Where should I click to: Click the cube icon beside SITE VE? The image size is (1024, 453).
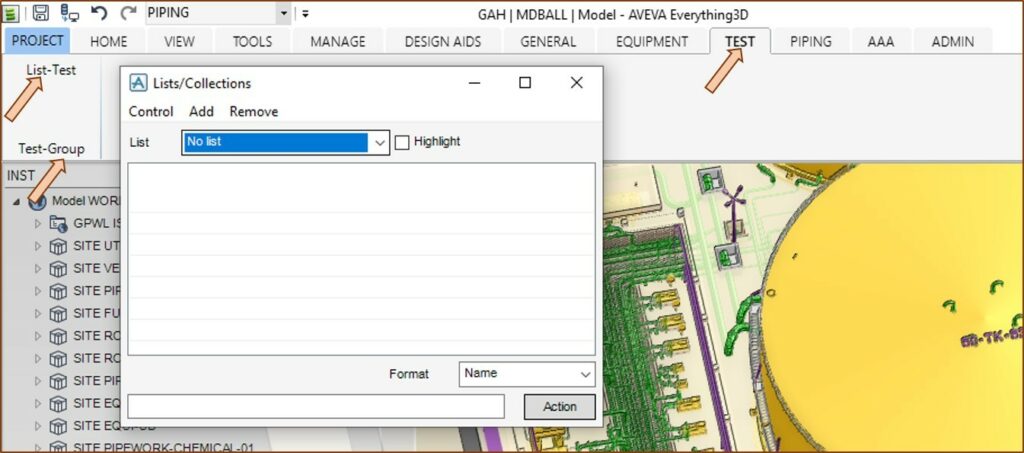click(x=58, y=269)
